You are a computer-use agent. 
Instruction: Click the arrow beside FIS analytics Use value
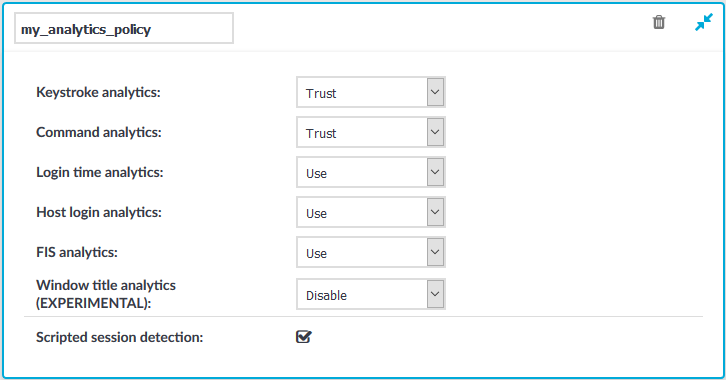coord(435,252)
